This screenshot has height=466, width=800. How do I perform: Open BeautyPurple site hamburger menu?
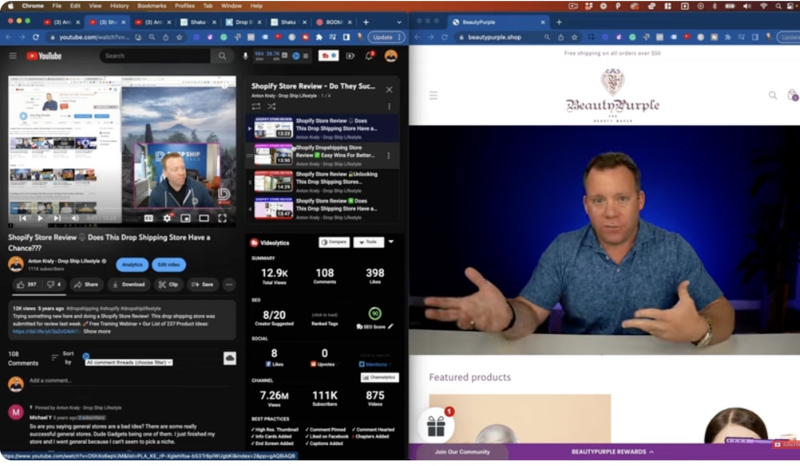click(x=433, y=95)
